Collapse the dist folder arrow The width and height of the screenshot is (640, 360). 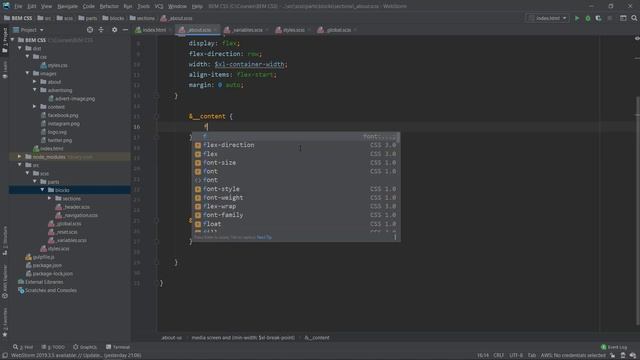pos(20,48)
